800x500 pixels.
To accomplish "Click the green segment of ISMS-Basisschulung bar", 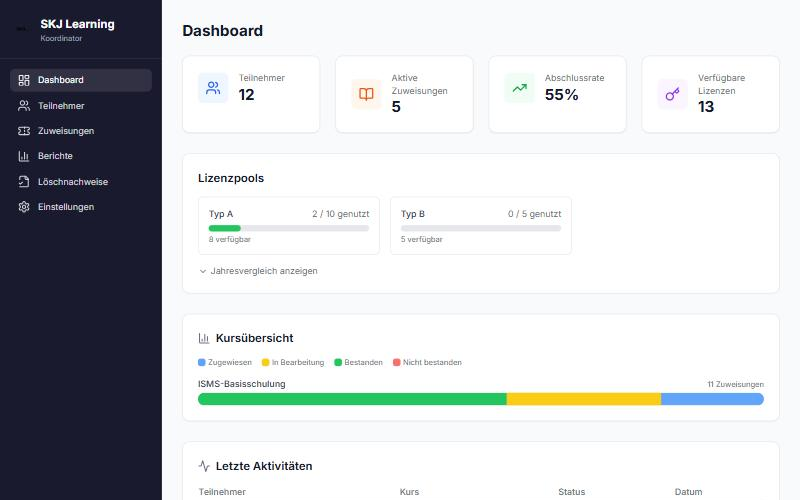I will [352, 399].
